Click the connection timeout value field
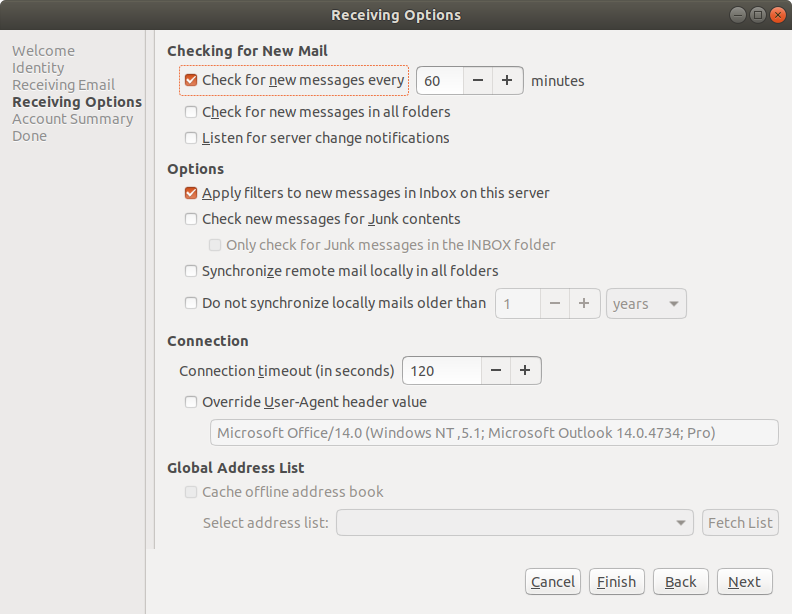The image size is (792, 614). tap(441, 371)
